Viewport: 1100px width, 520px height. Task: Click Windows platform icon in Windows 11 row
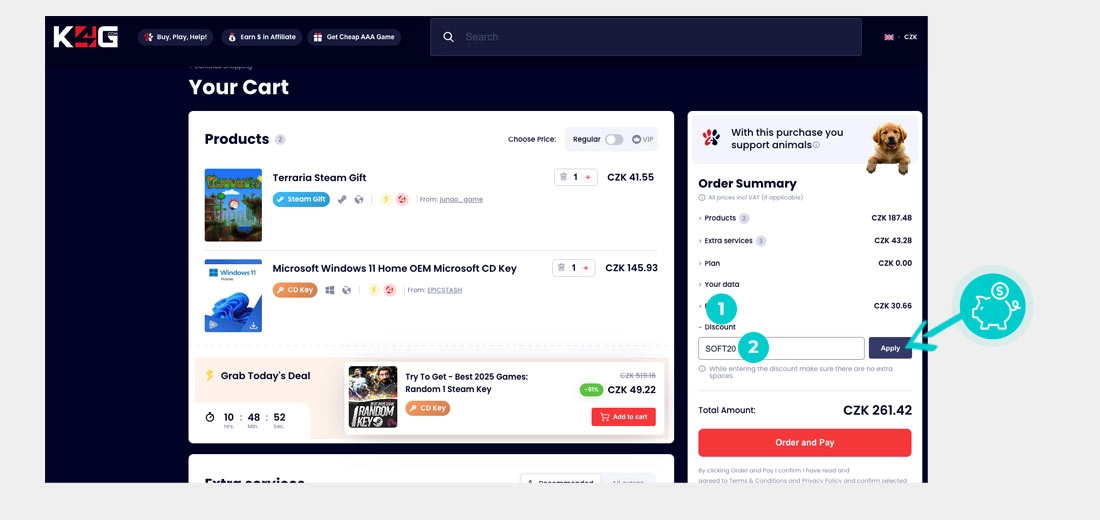tap(330, 290)
